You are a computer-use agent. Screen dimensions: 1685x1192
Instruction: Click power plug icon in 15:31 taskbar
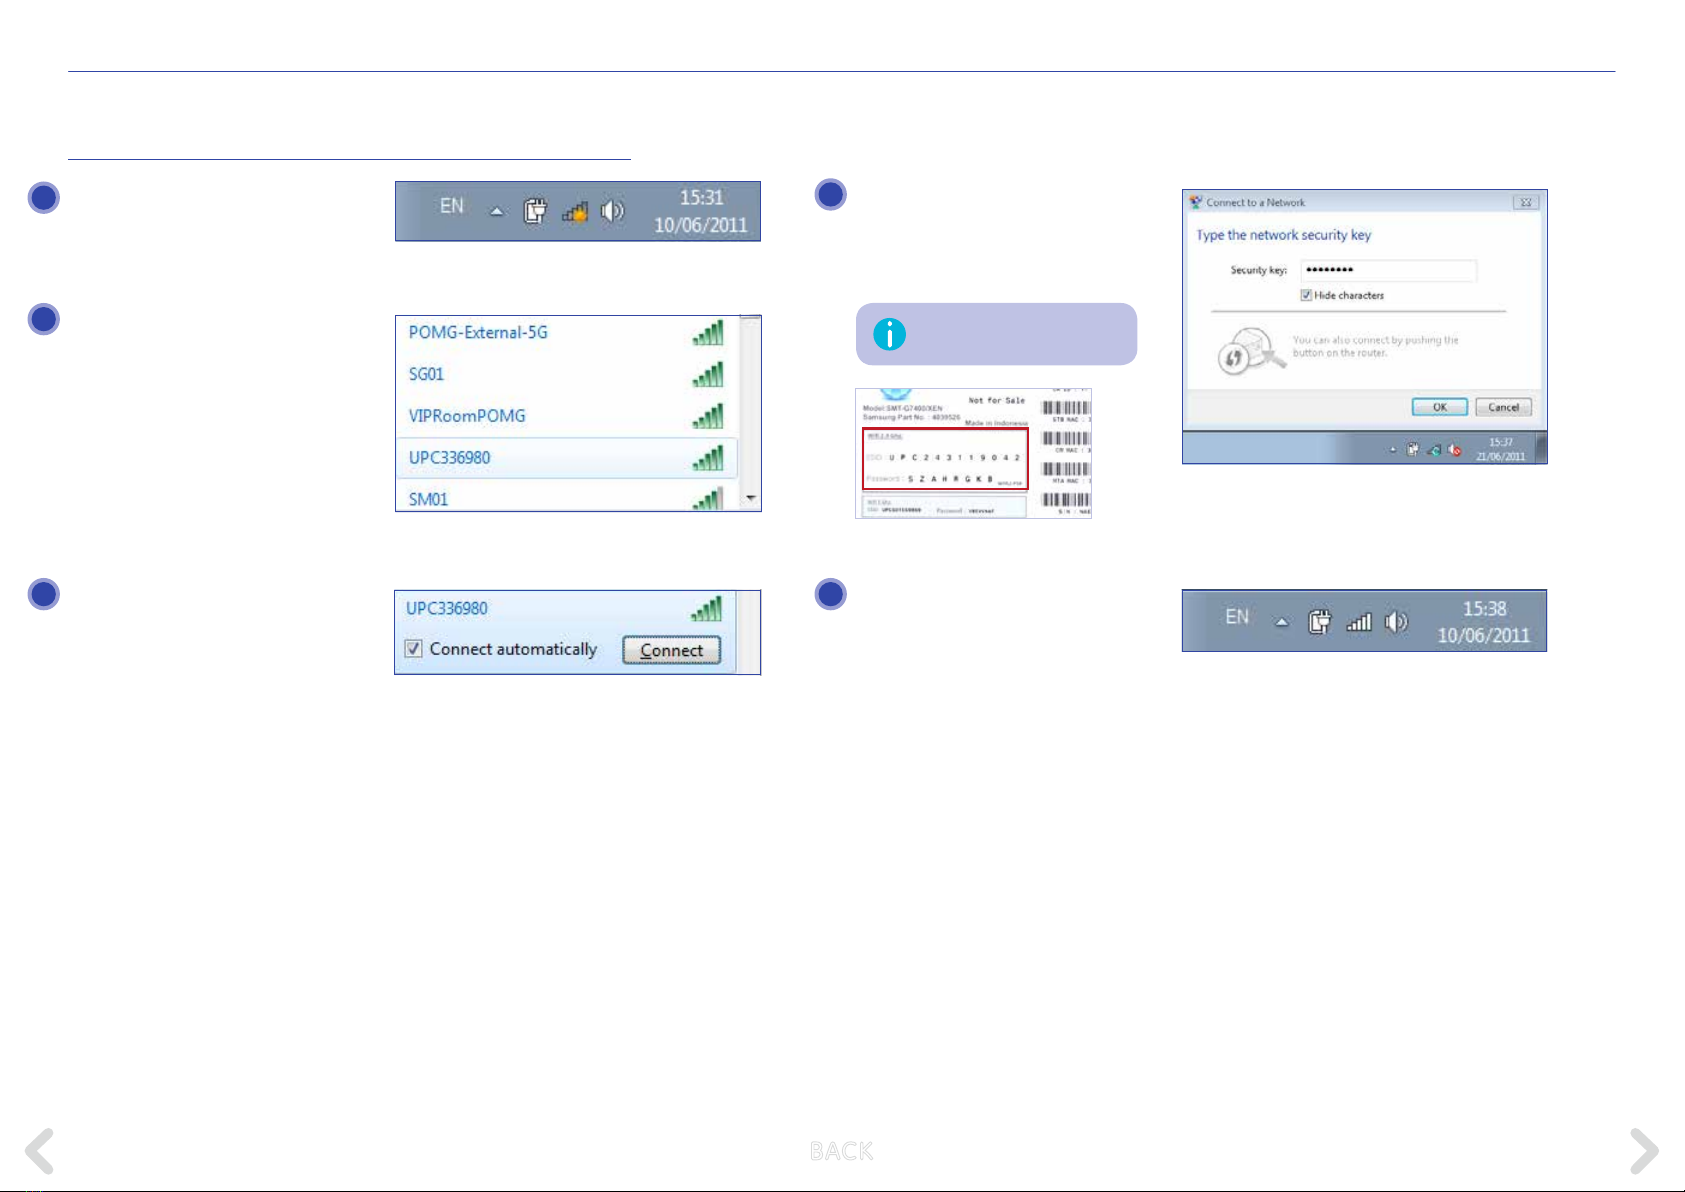click(535, 211)
